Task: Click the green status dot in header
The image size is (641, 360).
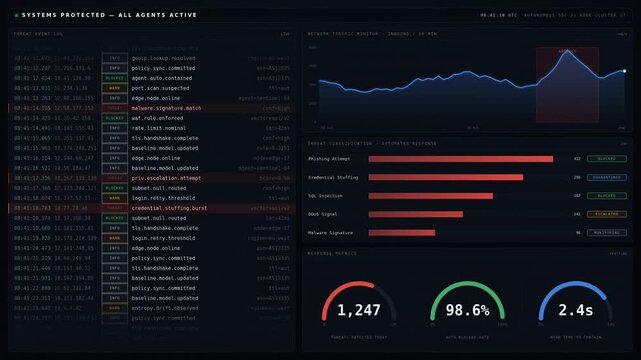Action: point(16,15)
